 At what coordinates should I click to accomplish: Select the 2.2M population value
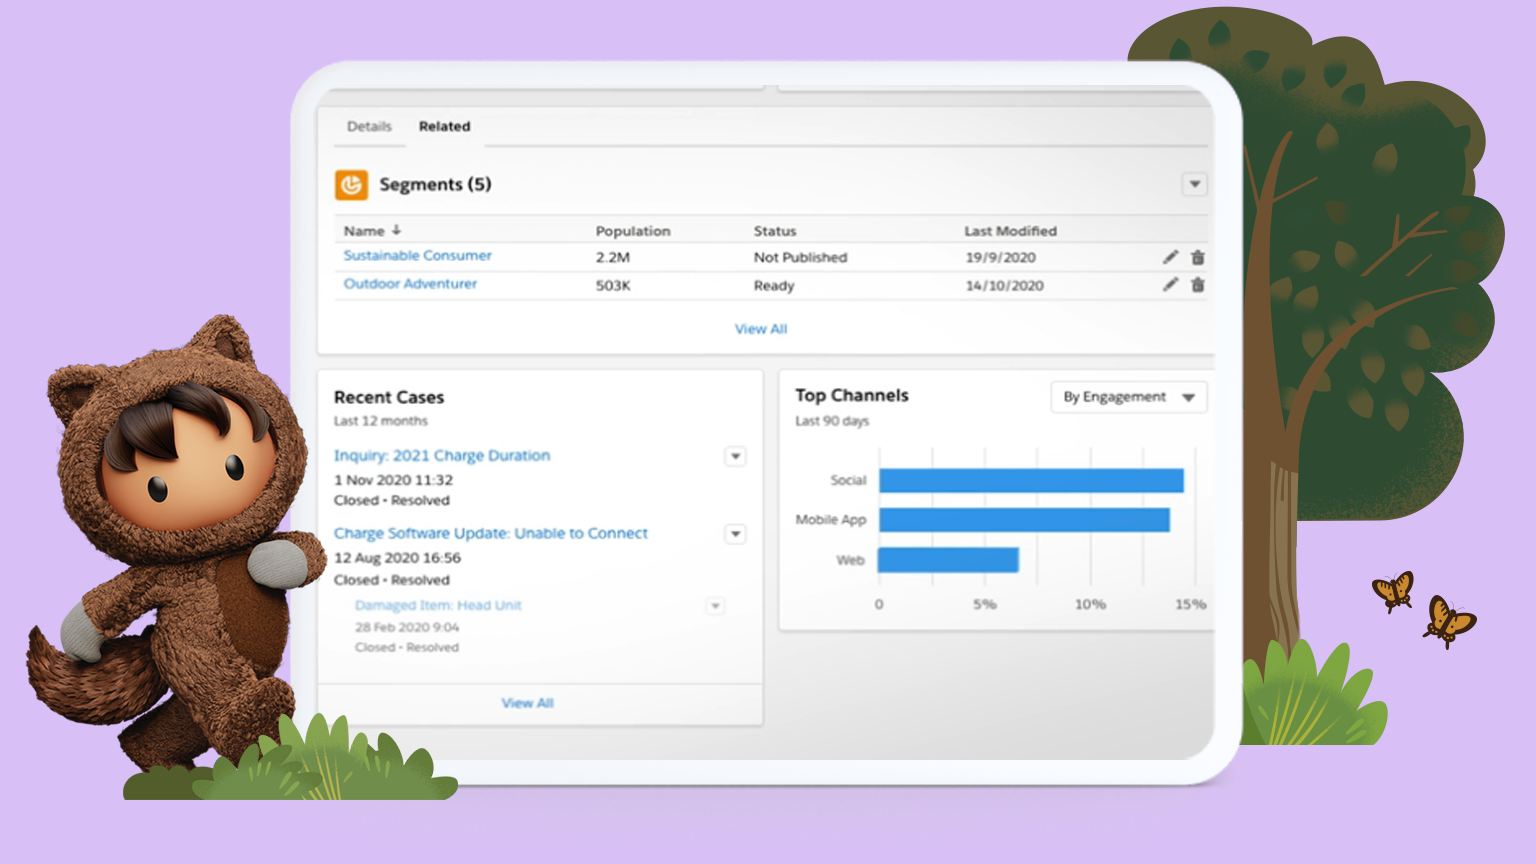613,258
